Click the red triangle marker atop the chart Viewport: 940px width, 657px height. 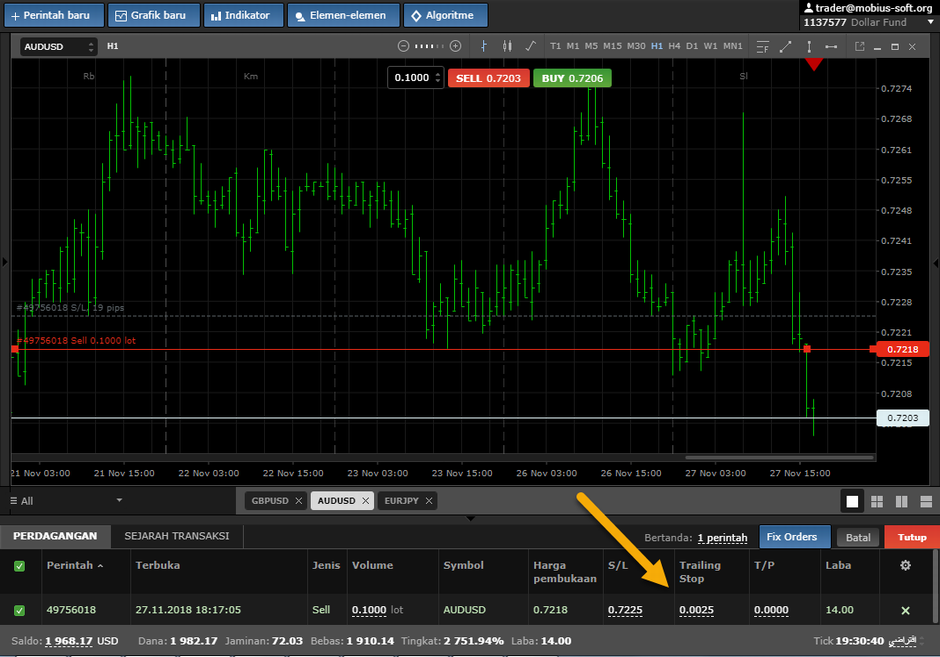click(814, 64)
